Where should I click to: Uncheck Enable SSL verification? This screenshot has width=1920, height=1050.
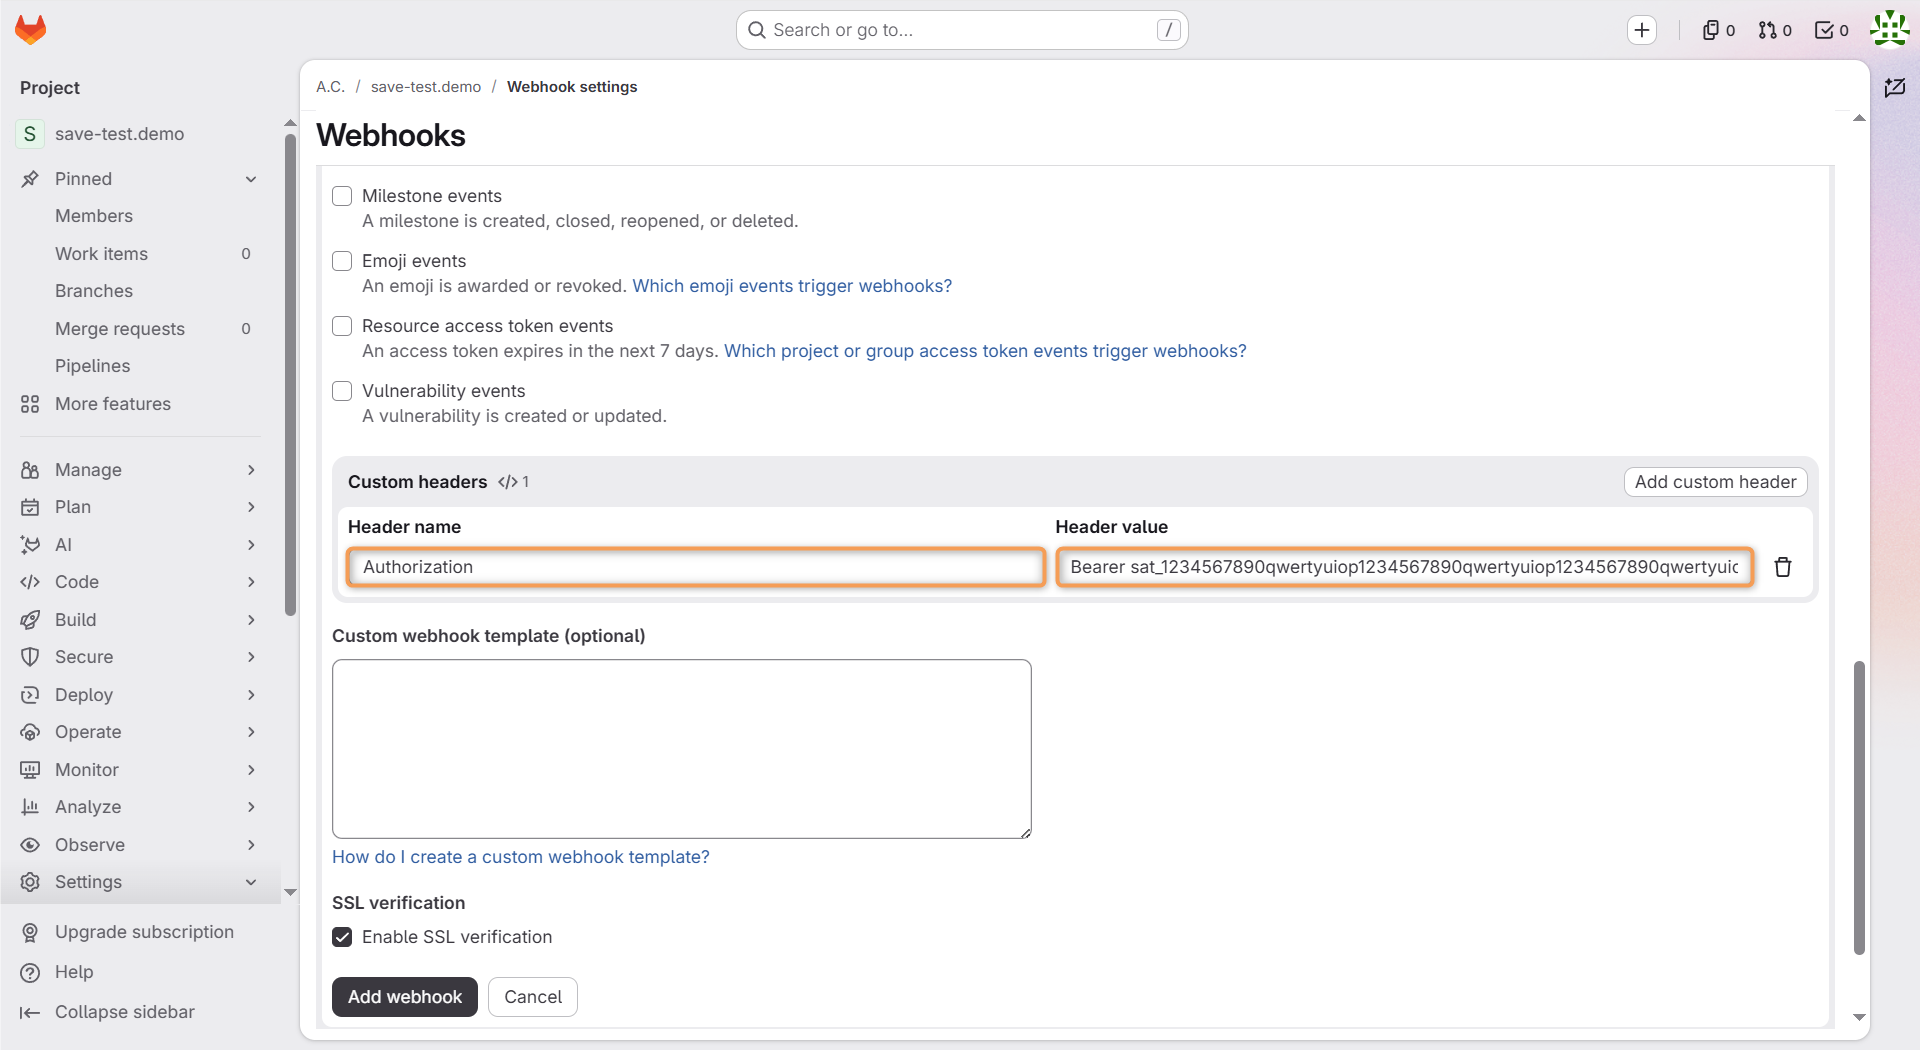[342, 937]
